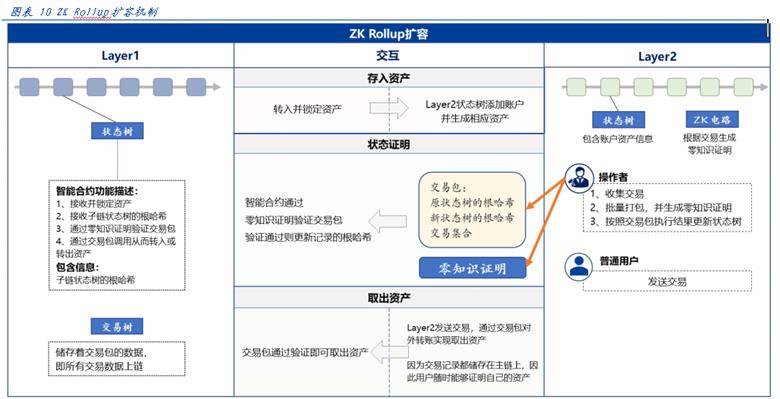Click the box 储存着交易包的数据
This screenshot has width=780, height=399.
[117, 360]
